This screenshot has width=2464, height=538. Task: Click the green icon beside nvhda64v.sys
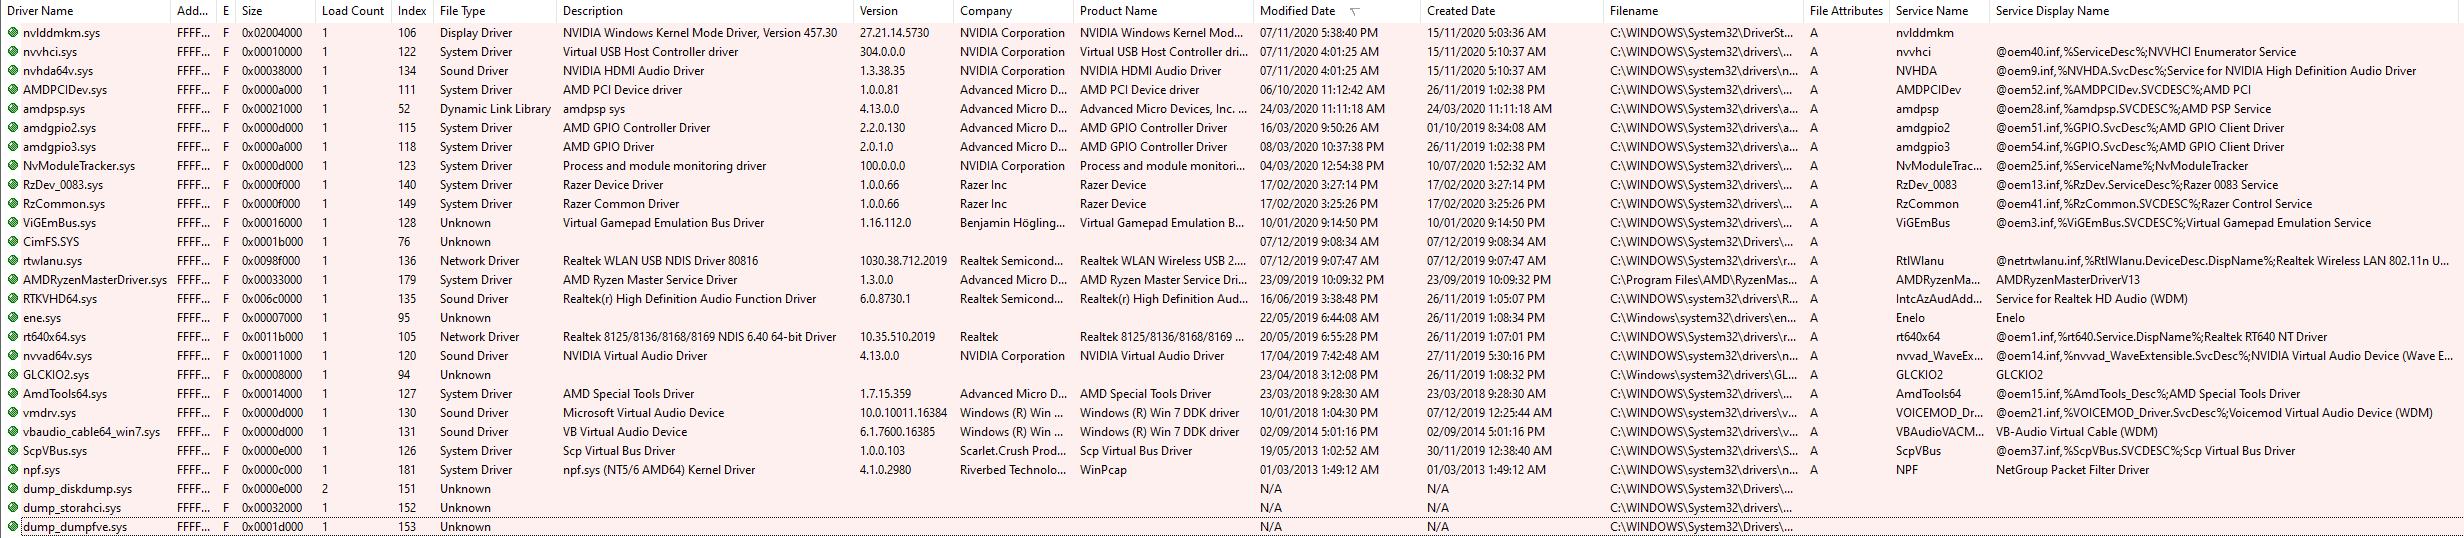click(13, 70)
